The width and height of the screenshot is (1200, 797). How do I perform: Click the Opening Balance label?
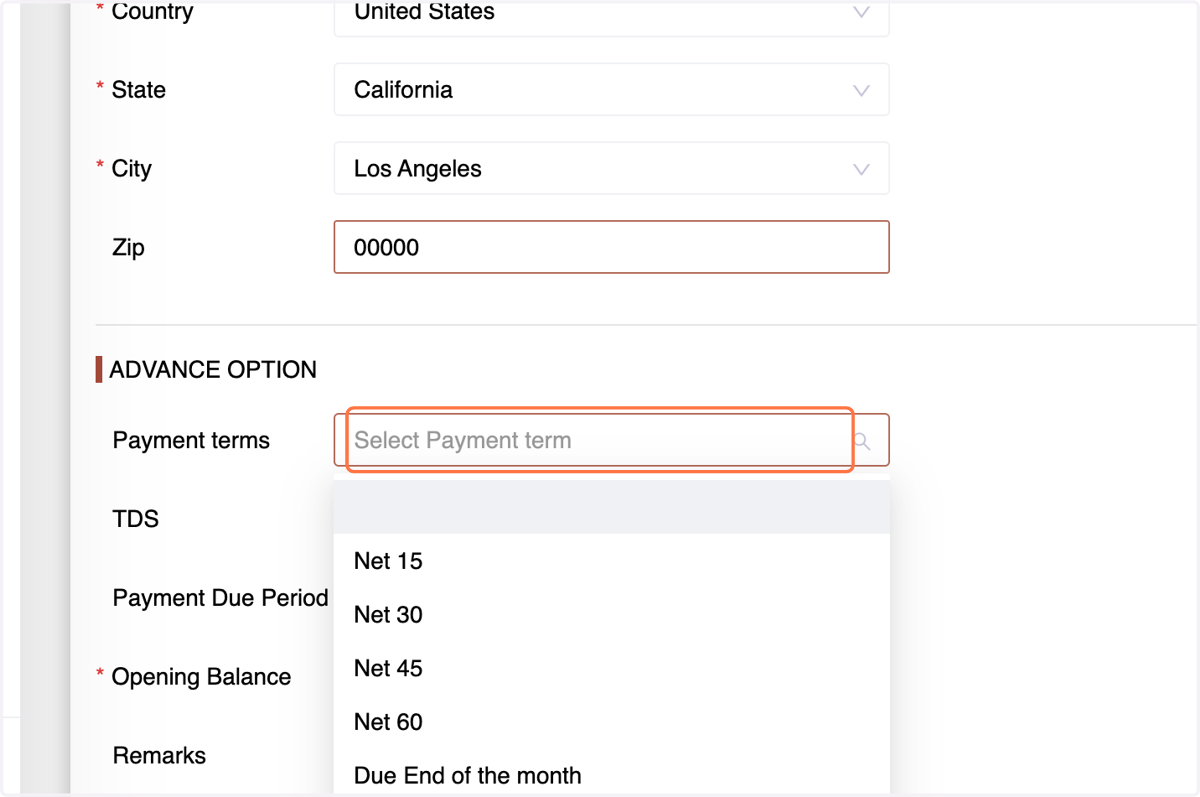point(201,677)
